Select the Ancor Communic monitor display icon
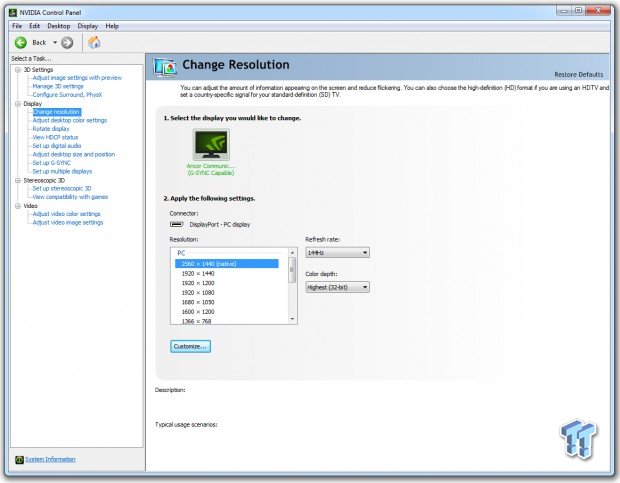Viewport: 620px width, 483px height. [211, 145]
